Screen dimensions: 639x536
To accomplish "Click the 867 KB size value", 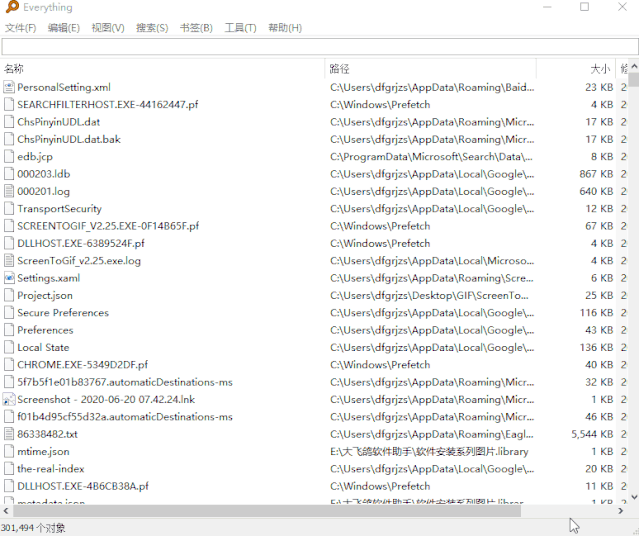I will point(596,174).
